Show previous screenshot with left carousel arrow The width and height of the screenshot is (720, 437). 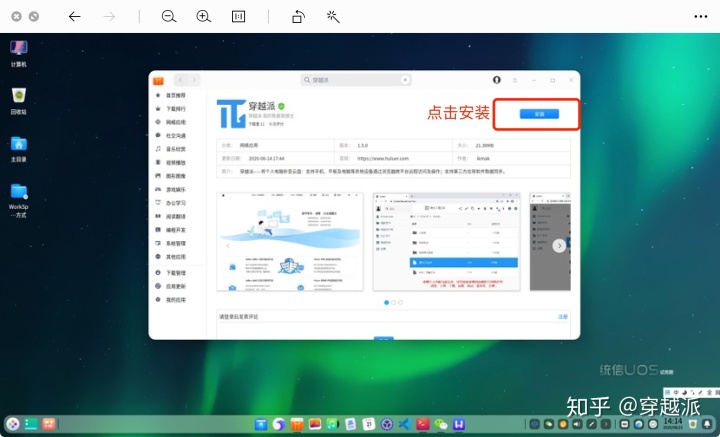[x=228, y=246]
